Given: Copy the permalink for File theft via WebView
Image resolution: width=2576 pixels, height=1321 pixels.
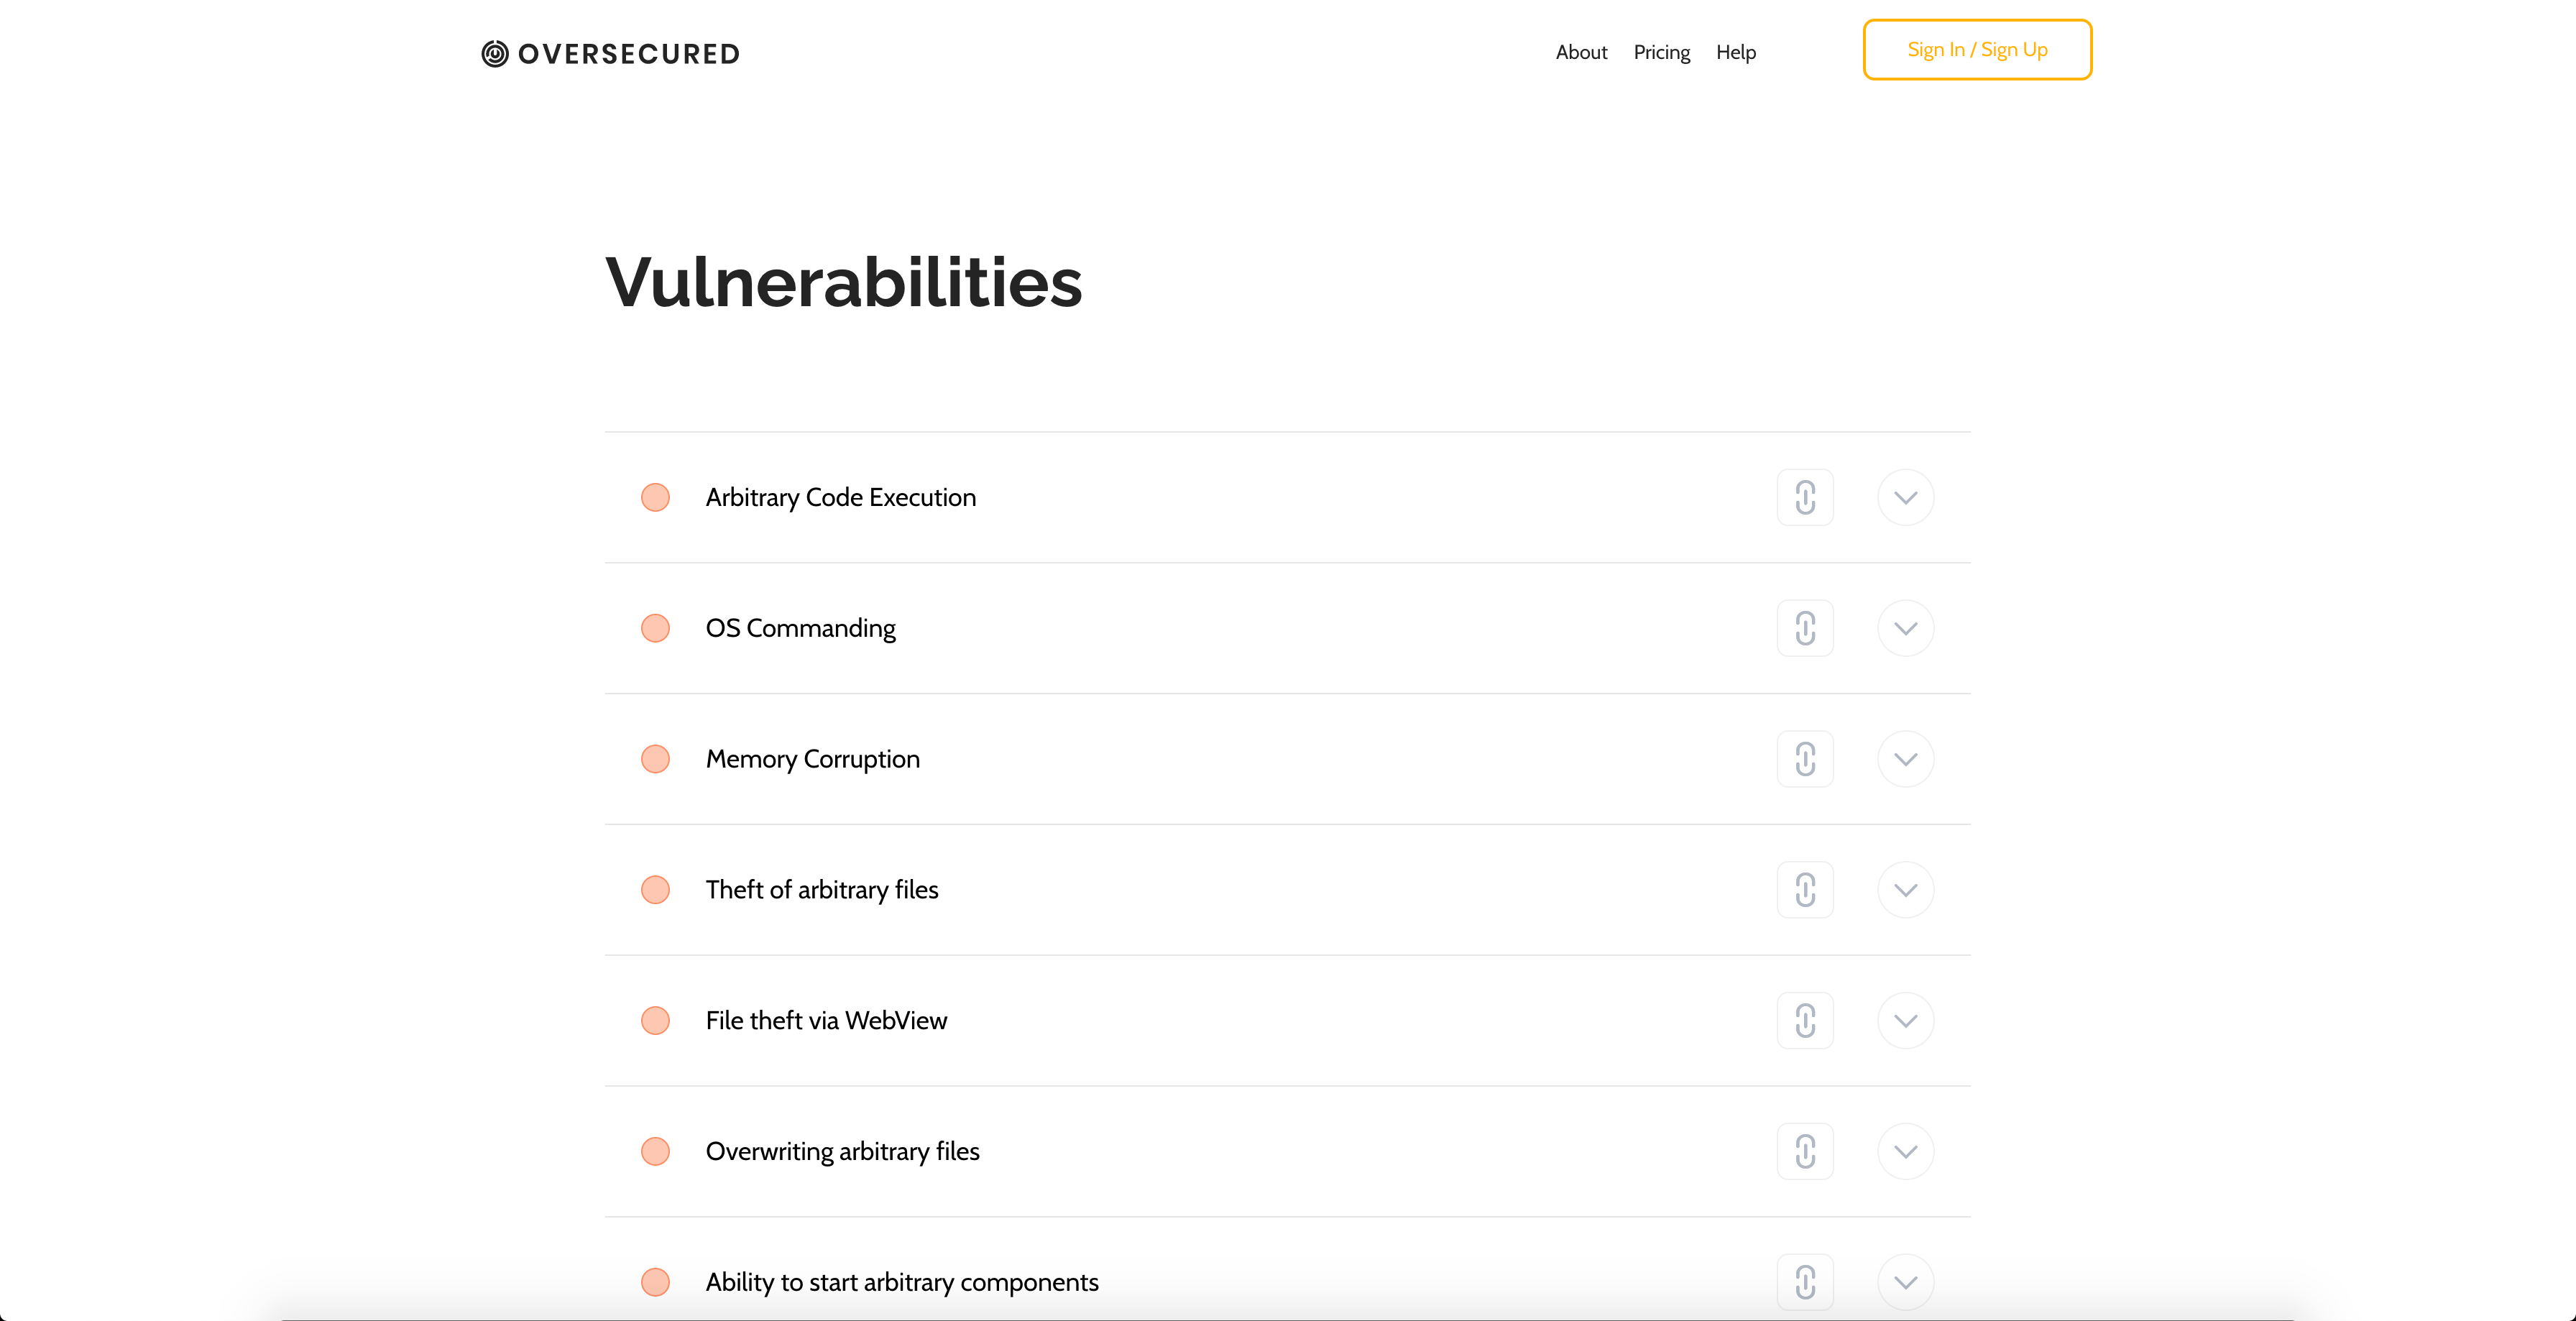Looking at the screenshot, I should [1805, 1020].
